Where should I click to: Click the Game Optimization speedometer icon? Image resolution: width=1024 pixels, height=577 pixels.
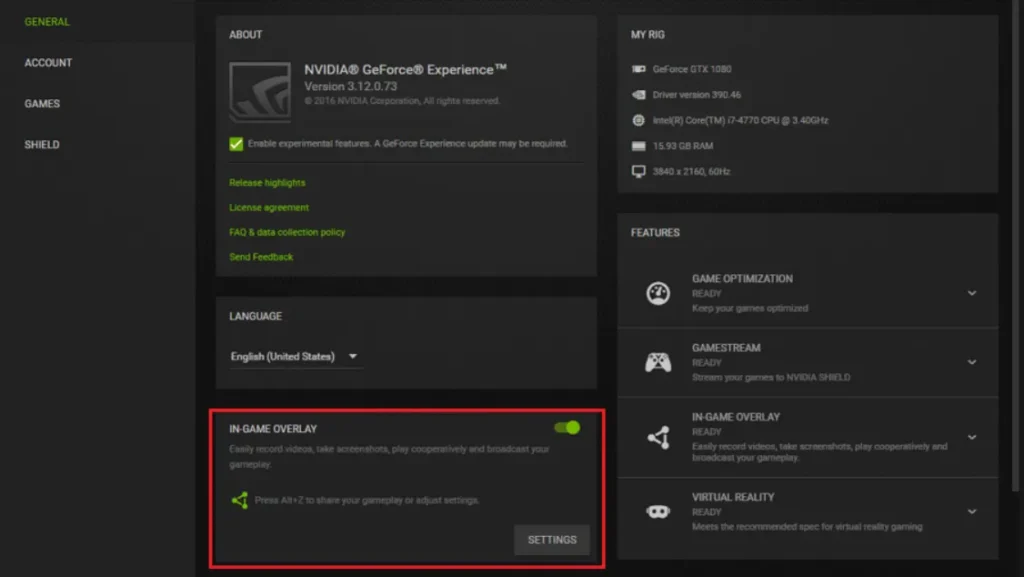[x=658, y=293]
